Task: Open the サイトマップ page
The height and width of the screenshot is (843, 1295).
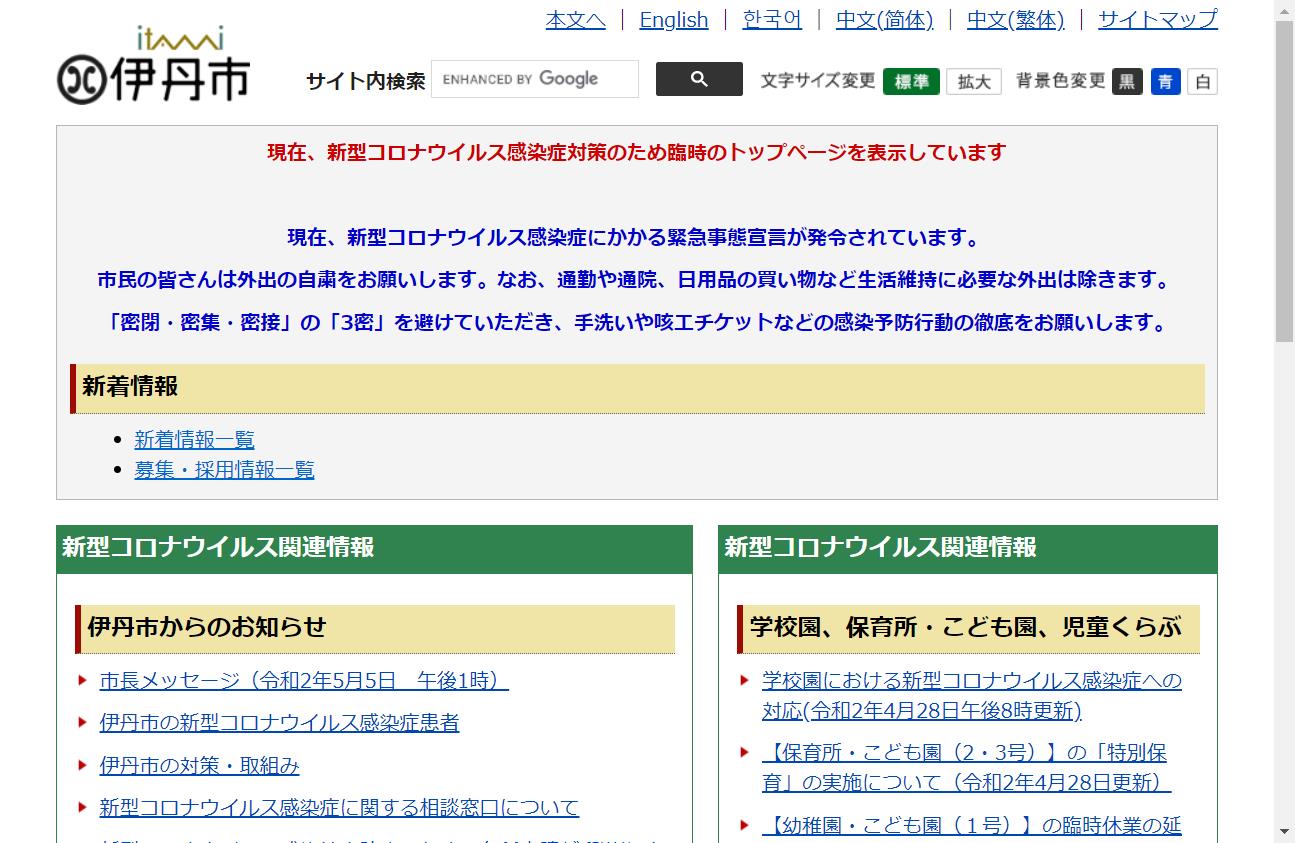Action: click(1157, 20)
